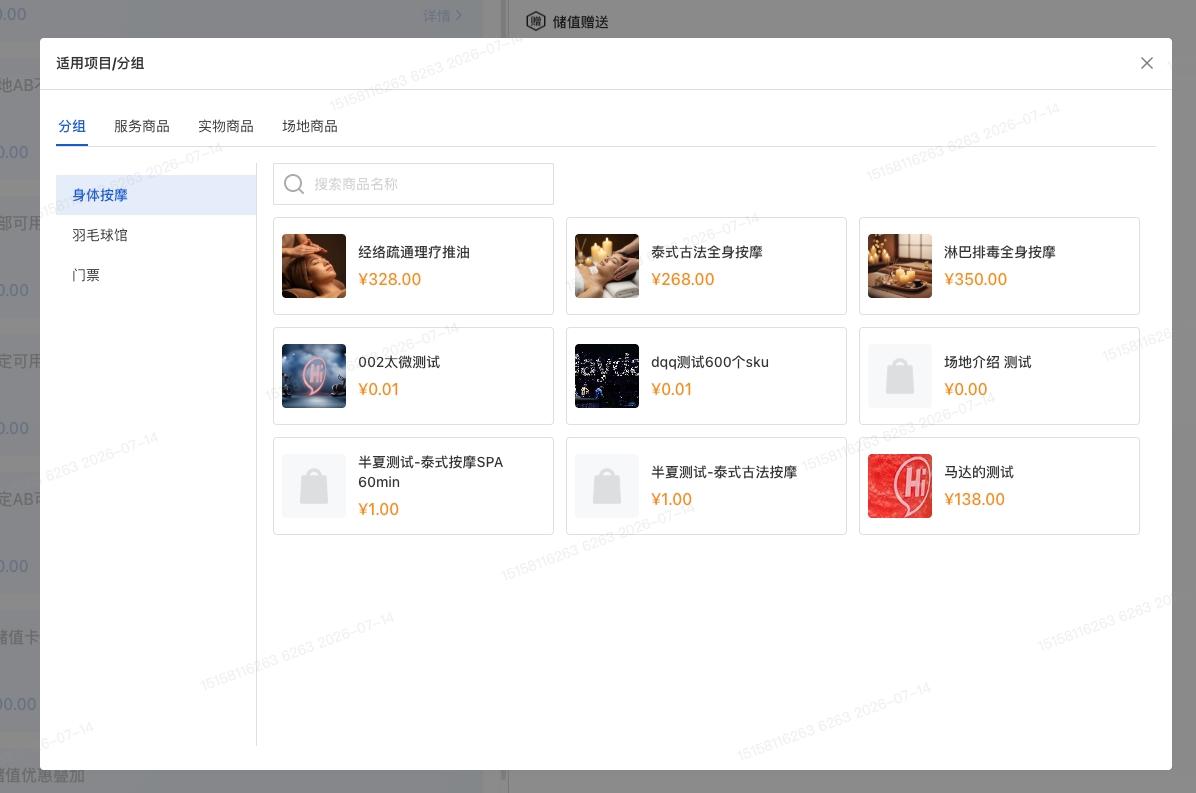Click the 场地介绍 测试 placeholder bag icon
Screen dimensions: 1196x793
coord(899,376)
